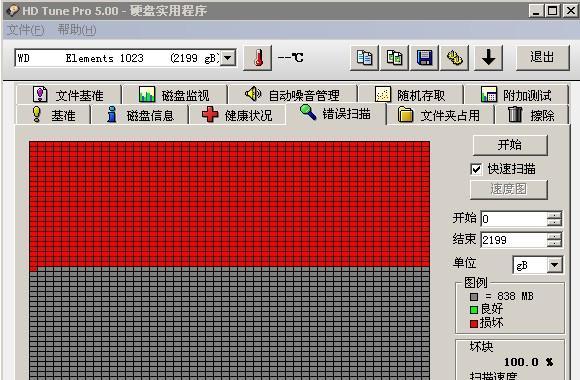Click the 开始 scan button
Viewport: 580px width, 380px height.
[x=510, y=145]
